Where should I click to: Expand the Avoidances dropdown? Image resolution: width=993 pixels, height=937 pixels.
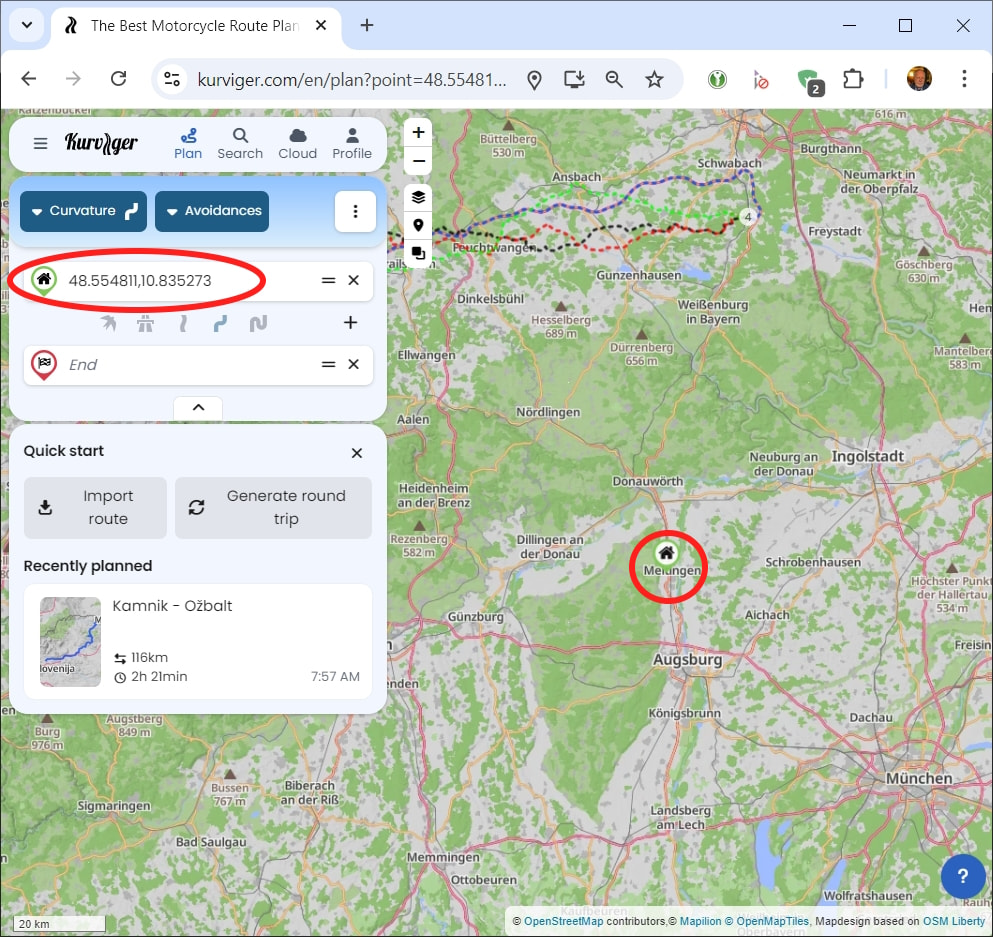coord(212,211)
